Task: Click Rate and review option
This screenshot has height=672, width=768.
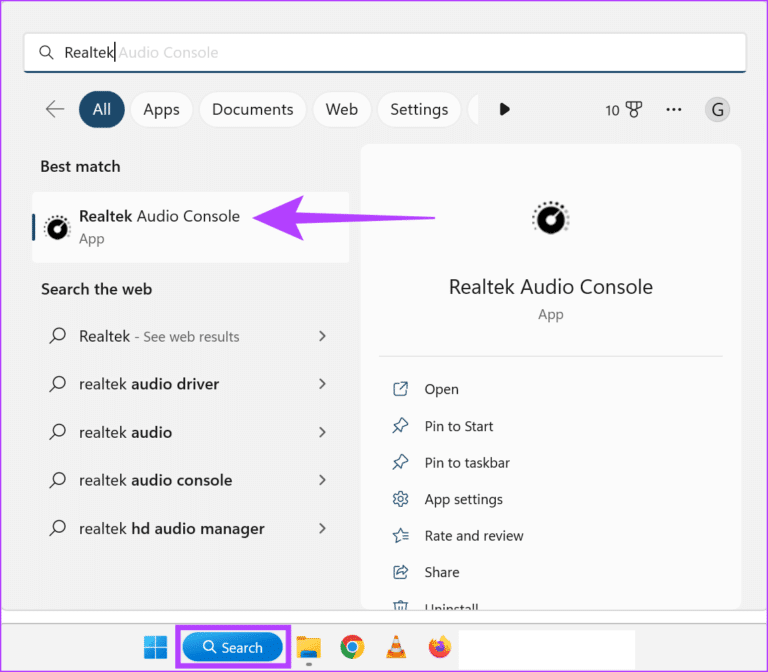Action: point(474,536)
